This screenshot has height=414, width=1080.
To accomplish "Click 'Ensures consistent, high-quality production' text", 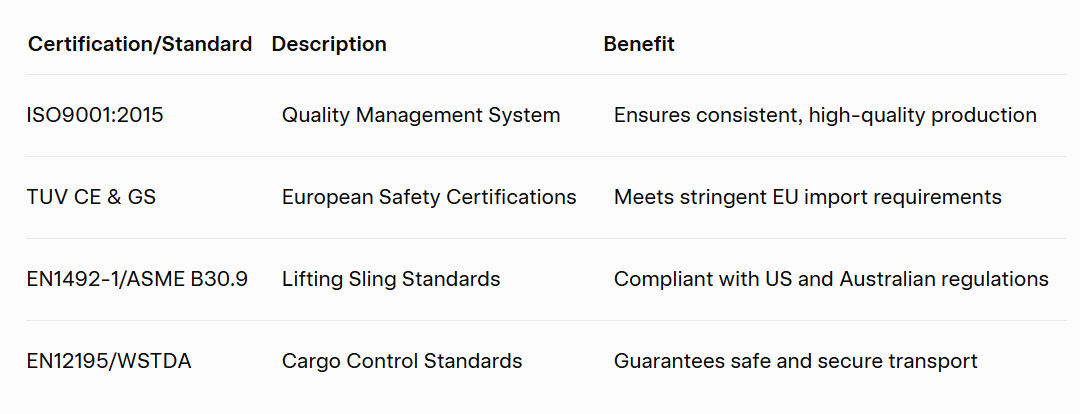I will point(825,115).
